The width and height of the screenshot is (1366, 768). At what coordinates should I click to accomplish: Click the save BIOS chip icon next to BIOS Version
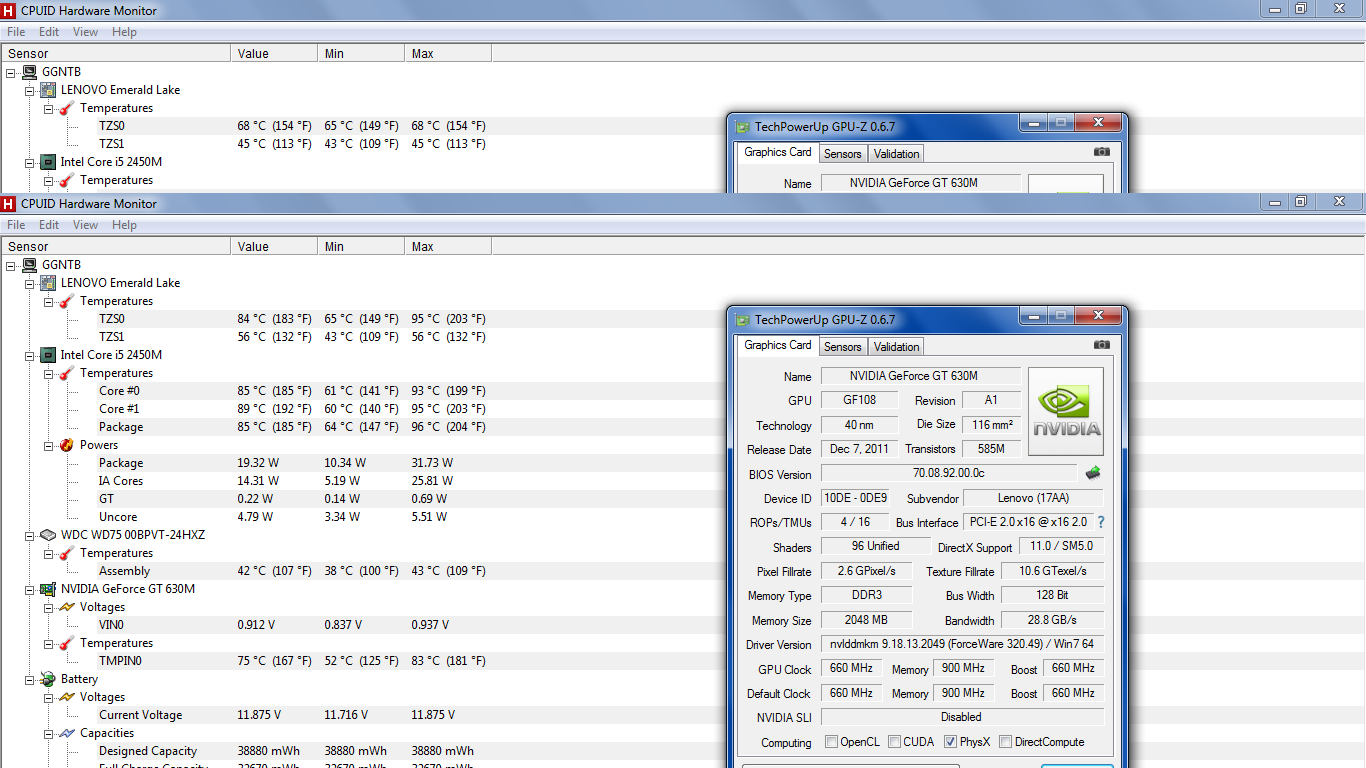click(x=1093, y=473)
